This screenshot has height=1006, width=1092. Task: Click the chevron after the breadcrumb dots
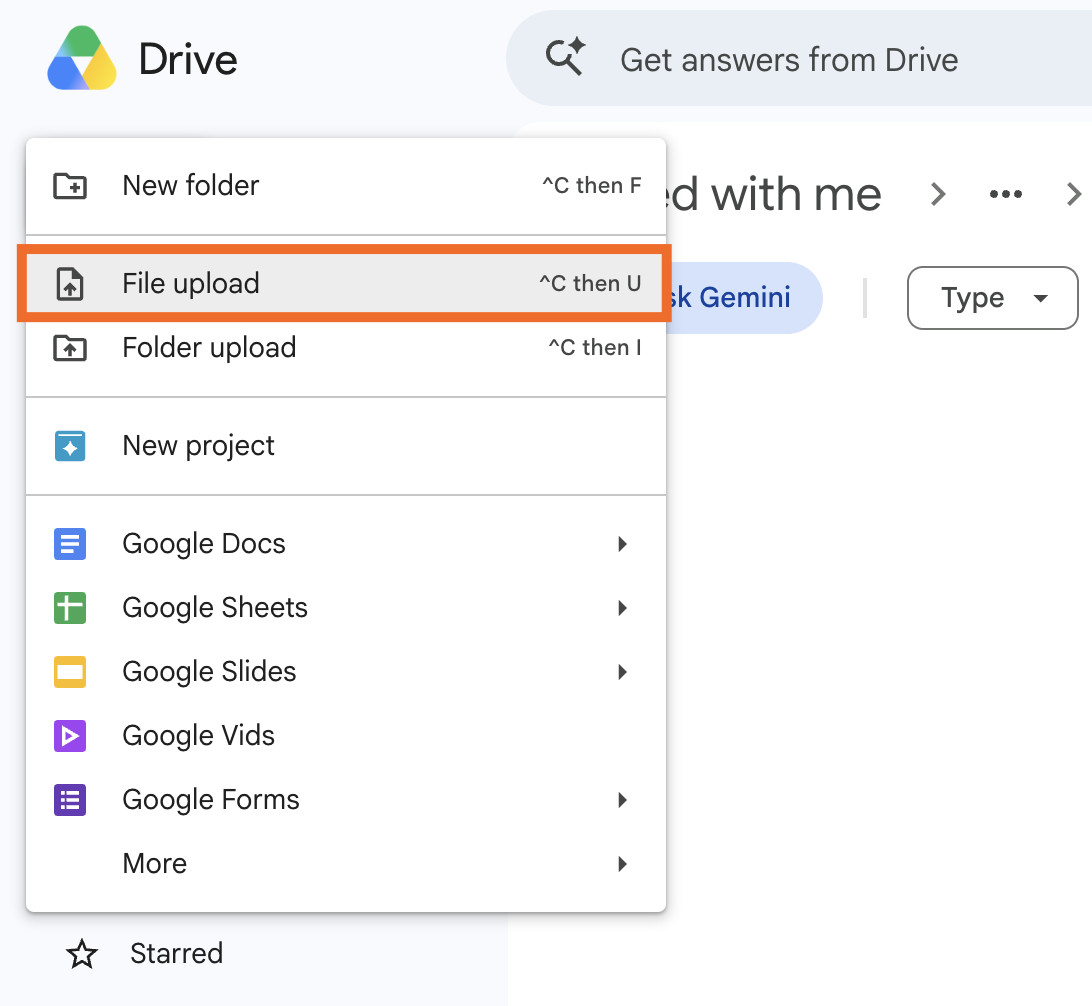[x=1074, y=194]
